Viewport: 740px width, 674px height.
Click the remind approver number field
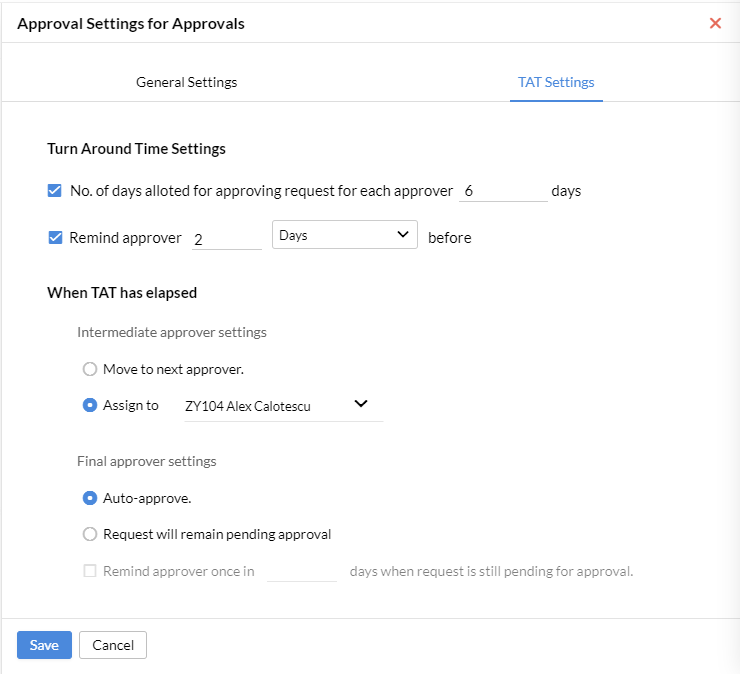227,239
